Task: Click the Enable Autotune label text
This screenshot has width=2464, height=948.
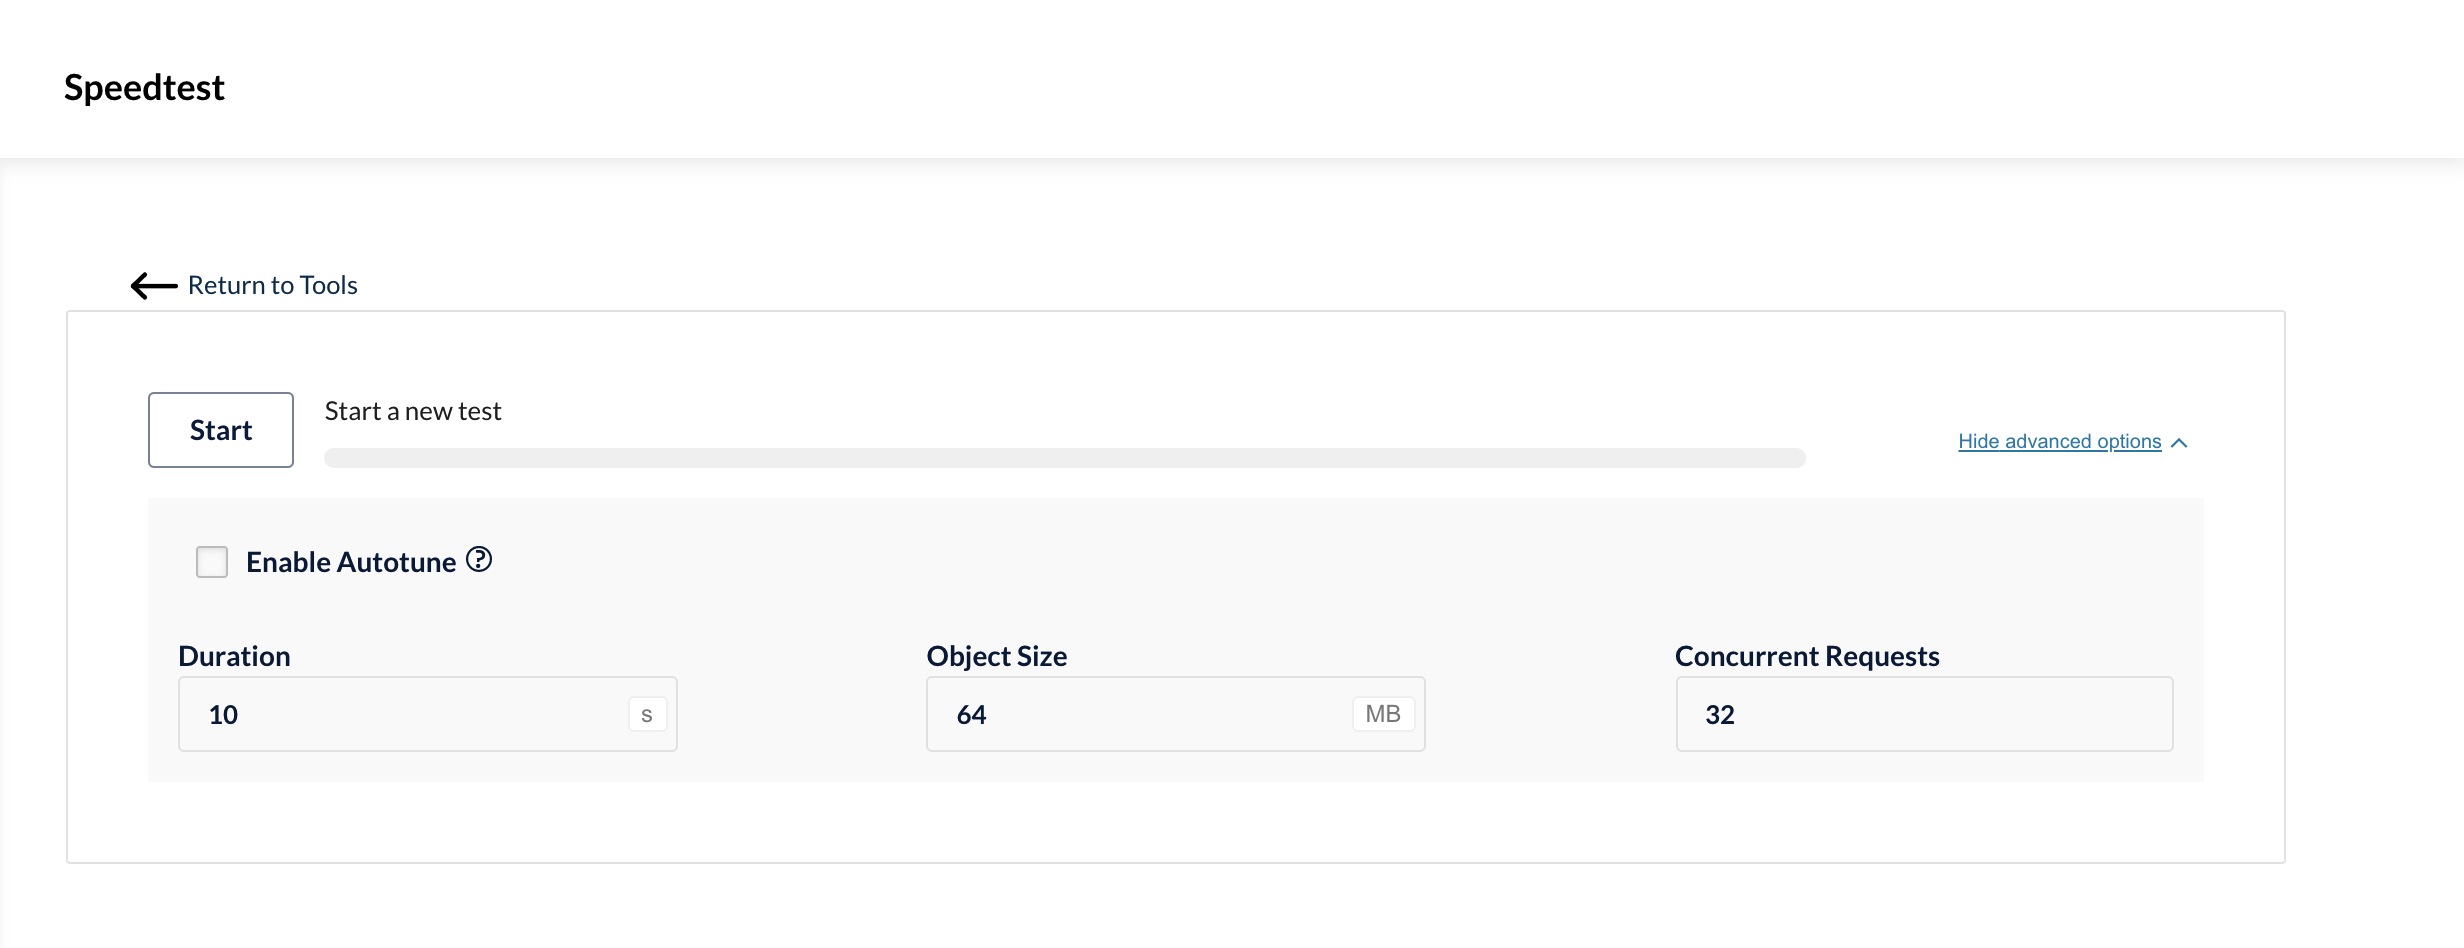Action: click(351, 562)
